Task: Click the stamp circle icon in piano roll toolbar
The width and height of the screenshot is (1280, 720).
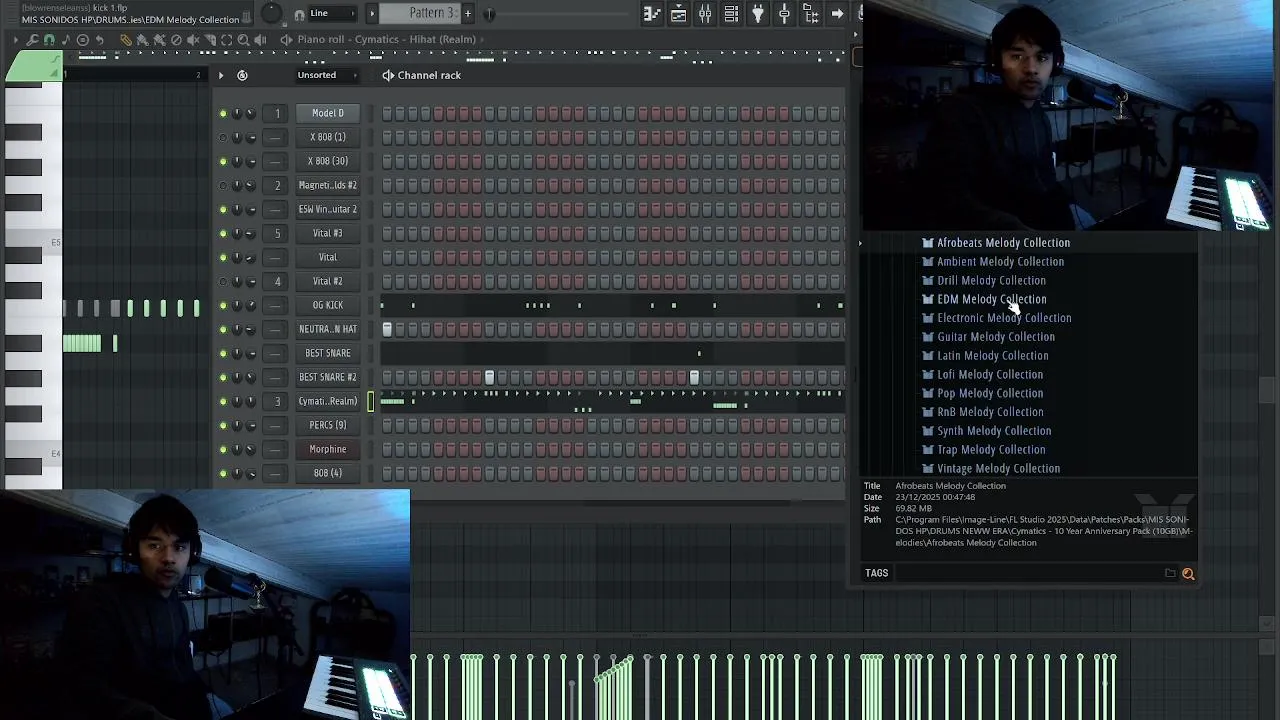Action: 83,40
